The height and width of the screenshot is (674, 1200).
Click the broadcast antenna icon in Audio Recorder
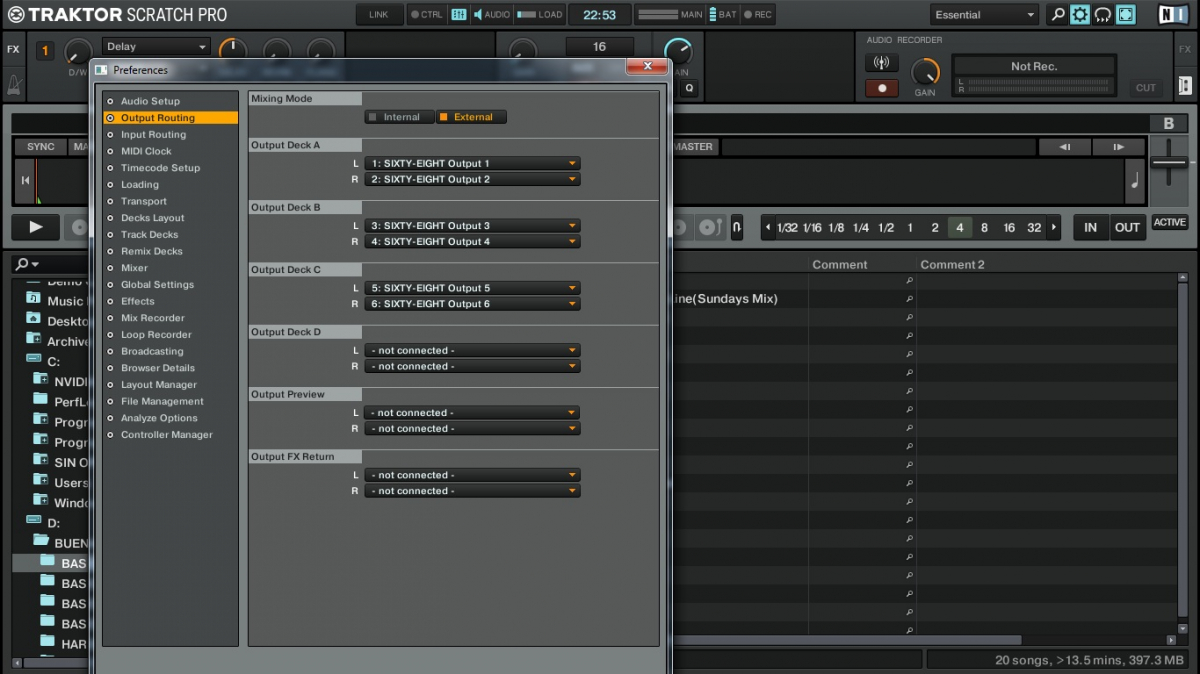pos(881,63)
